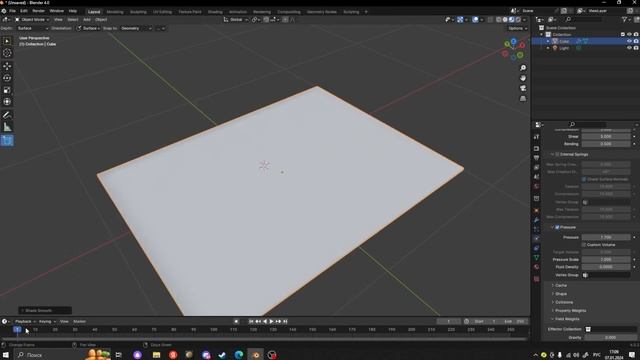Hide the Light in viewport via eye icon
The width and height of the screenshot is (640, 360).
pyautogui.click(x=629, y=48)
